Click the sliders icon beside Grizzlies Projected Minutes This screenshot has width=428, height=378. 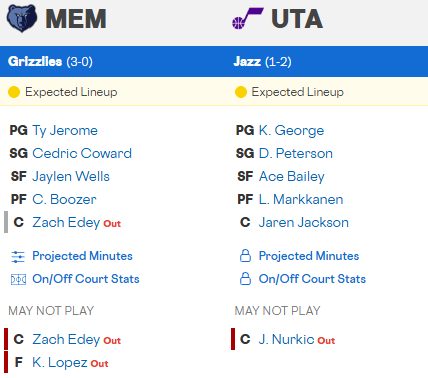(18, 256)
